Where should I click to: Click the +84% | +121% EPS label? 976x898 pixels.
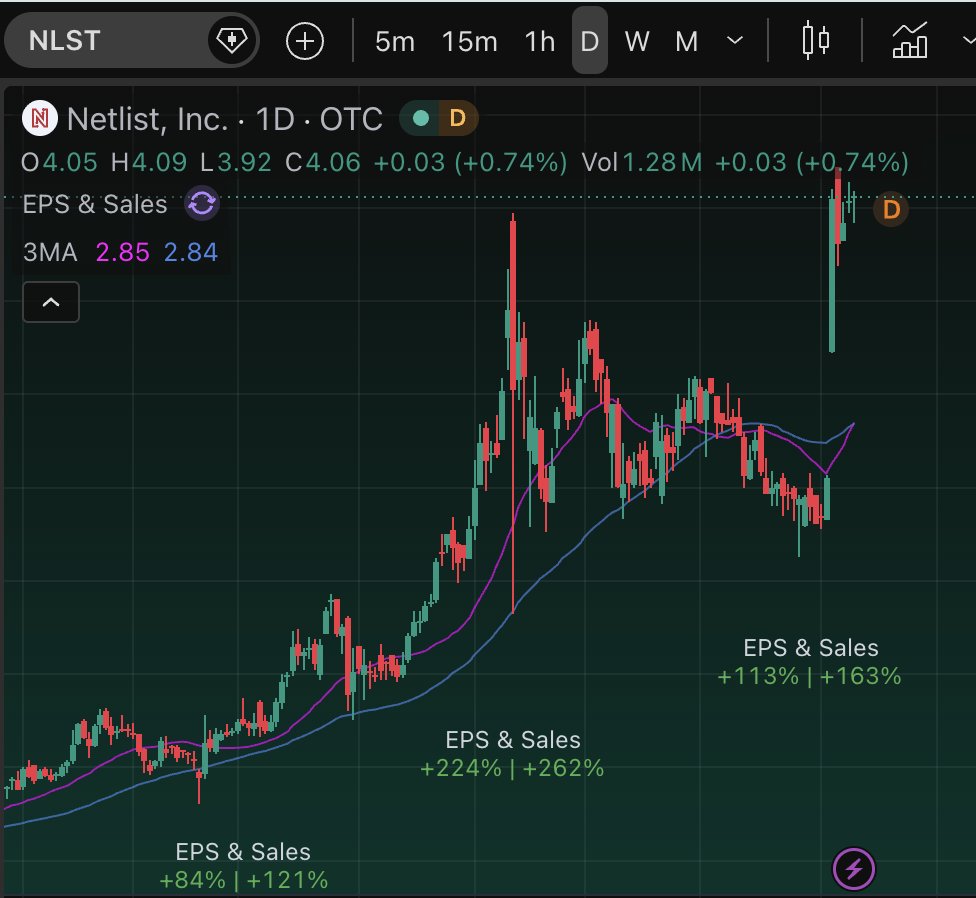[243, 880]
